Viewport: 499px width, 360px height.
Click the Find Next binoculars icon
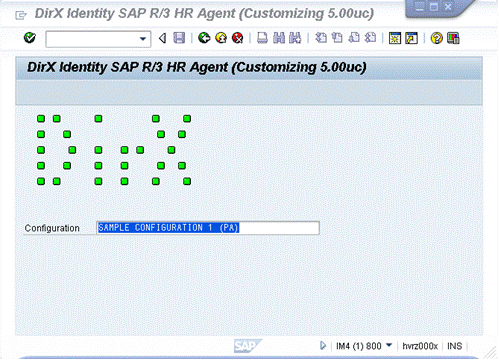tap(295, 38)
